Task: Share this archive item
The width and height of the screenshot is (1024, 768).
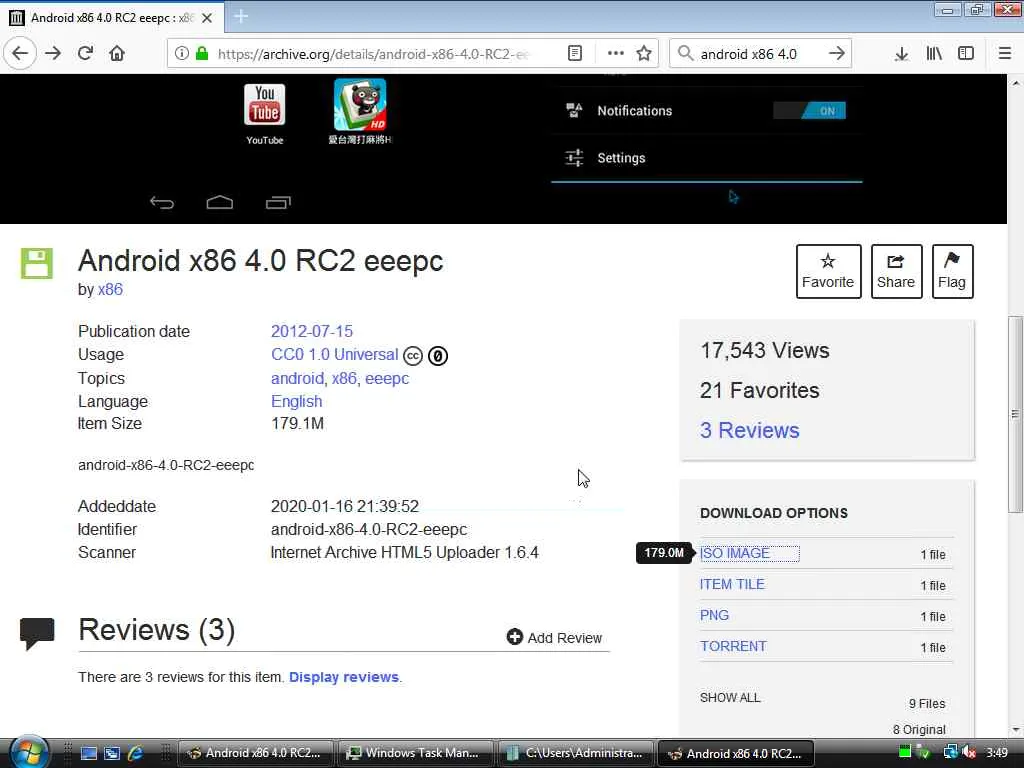Action: [x=896, y=271]
